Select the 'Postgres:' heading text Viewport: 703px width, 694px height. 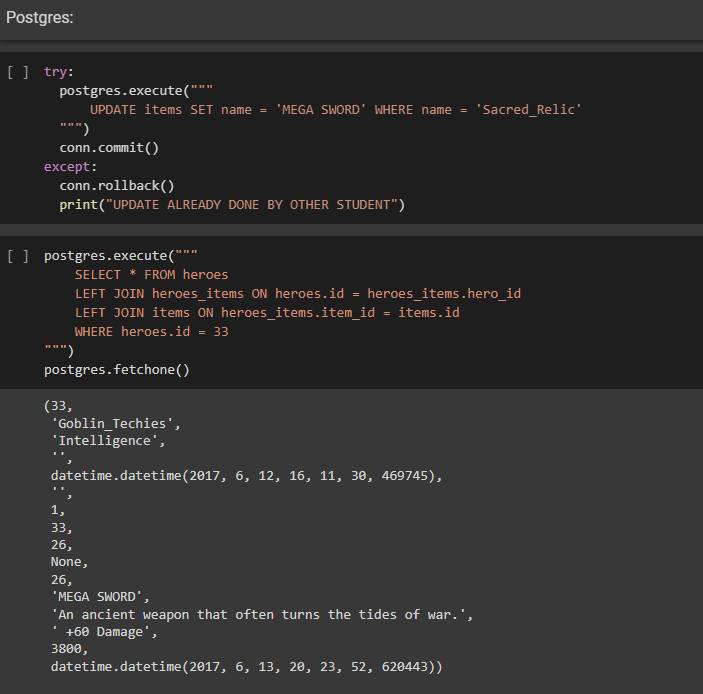[39, 17]
